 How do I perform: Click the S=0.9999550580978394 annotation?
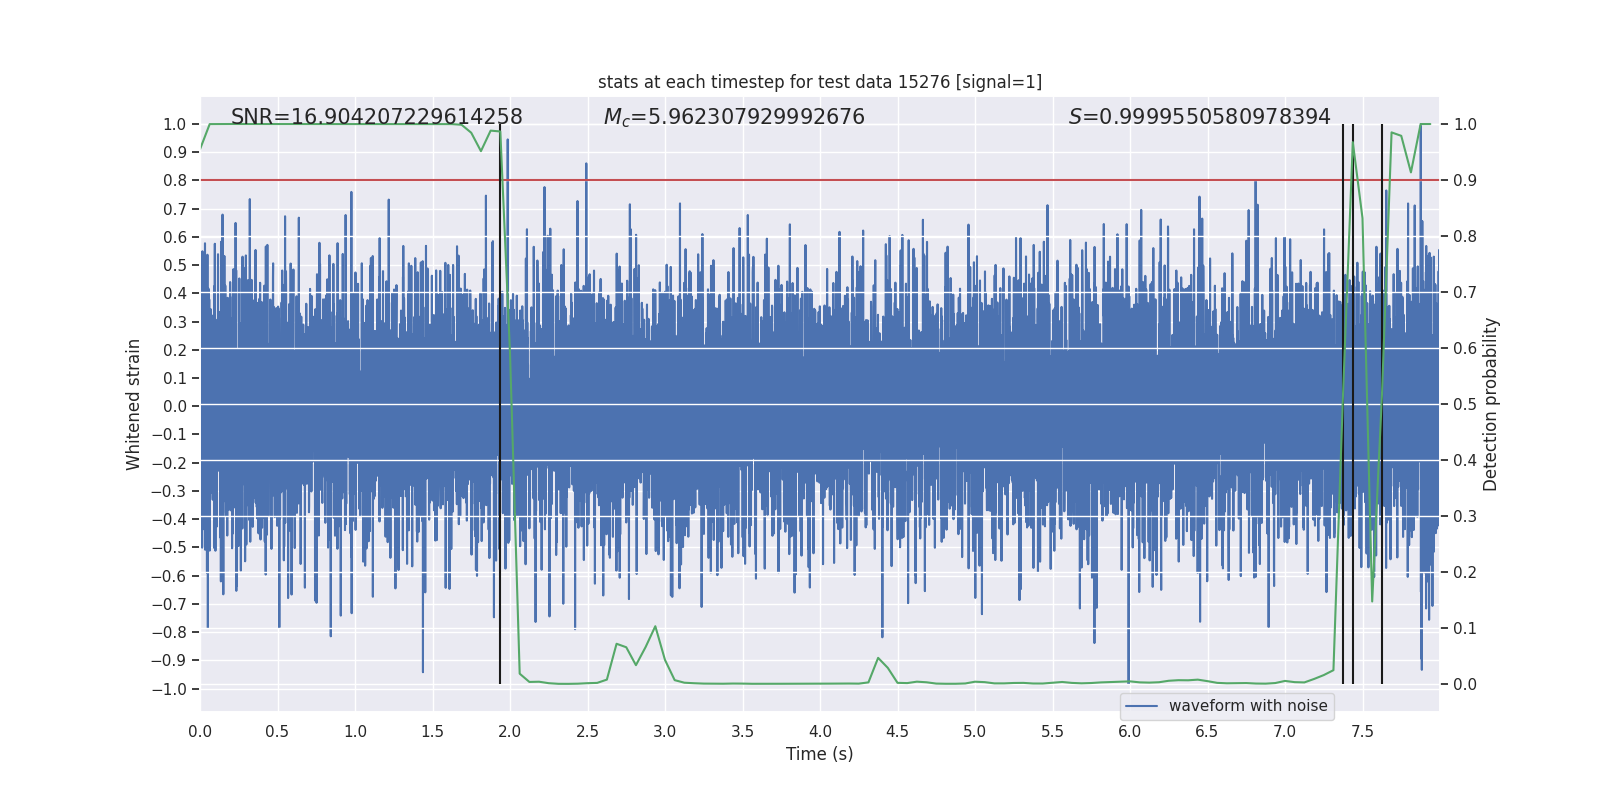1199,117
